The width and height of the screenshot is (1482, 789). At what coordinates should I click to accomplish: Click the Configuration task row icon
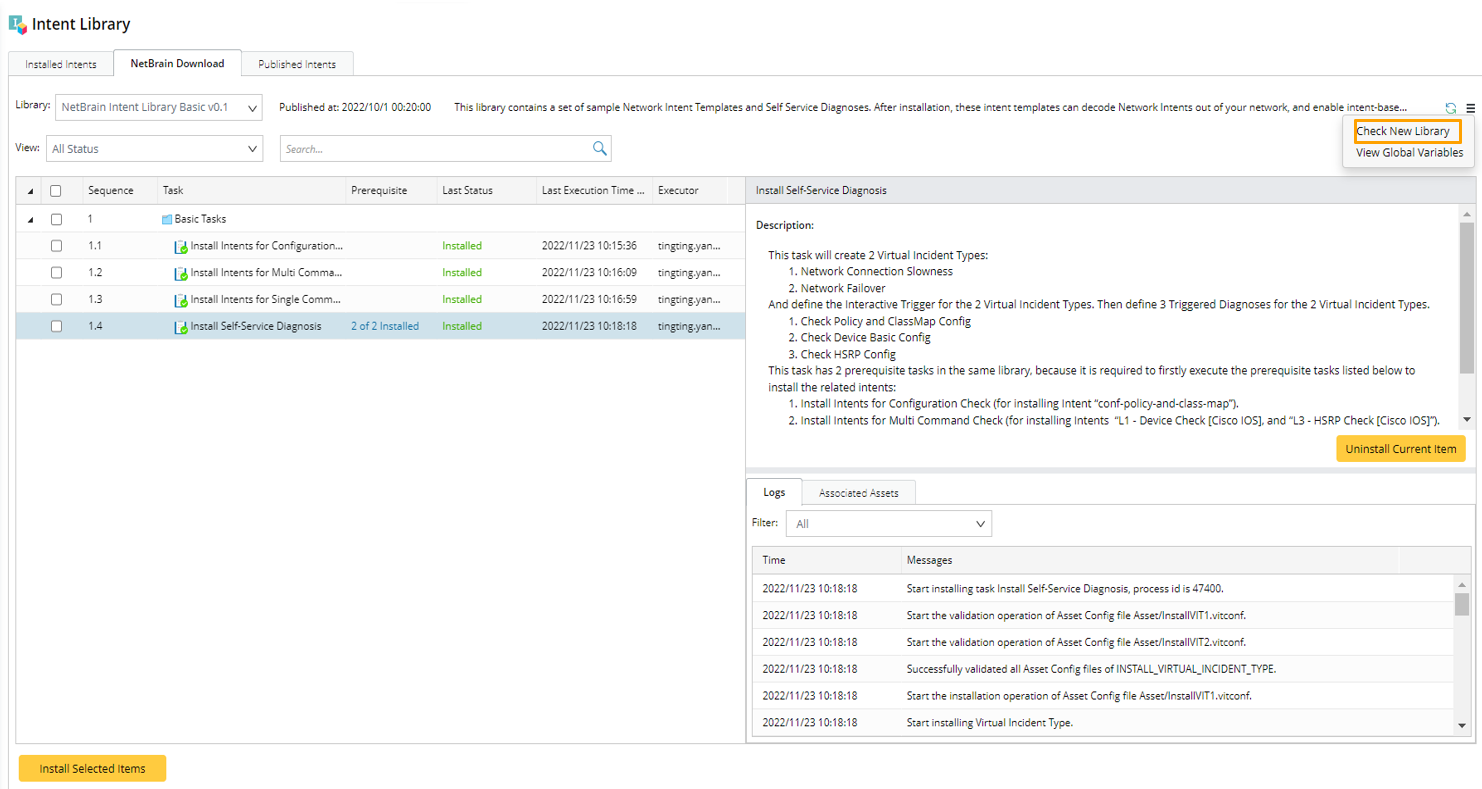click(181, 246)
